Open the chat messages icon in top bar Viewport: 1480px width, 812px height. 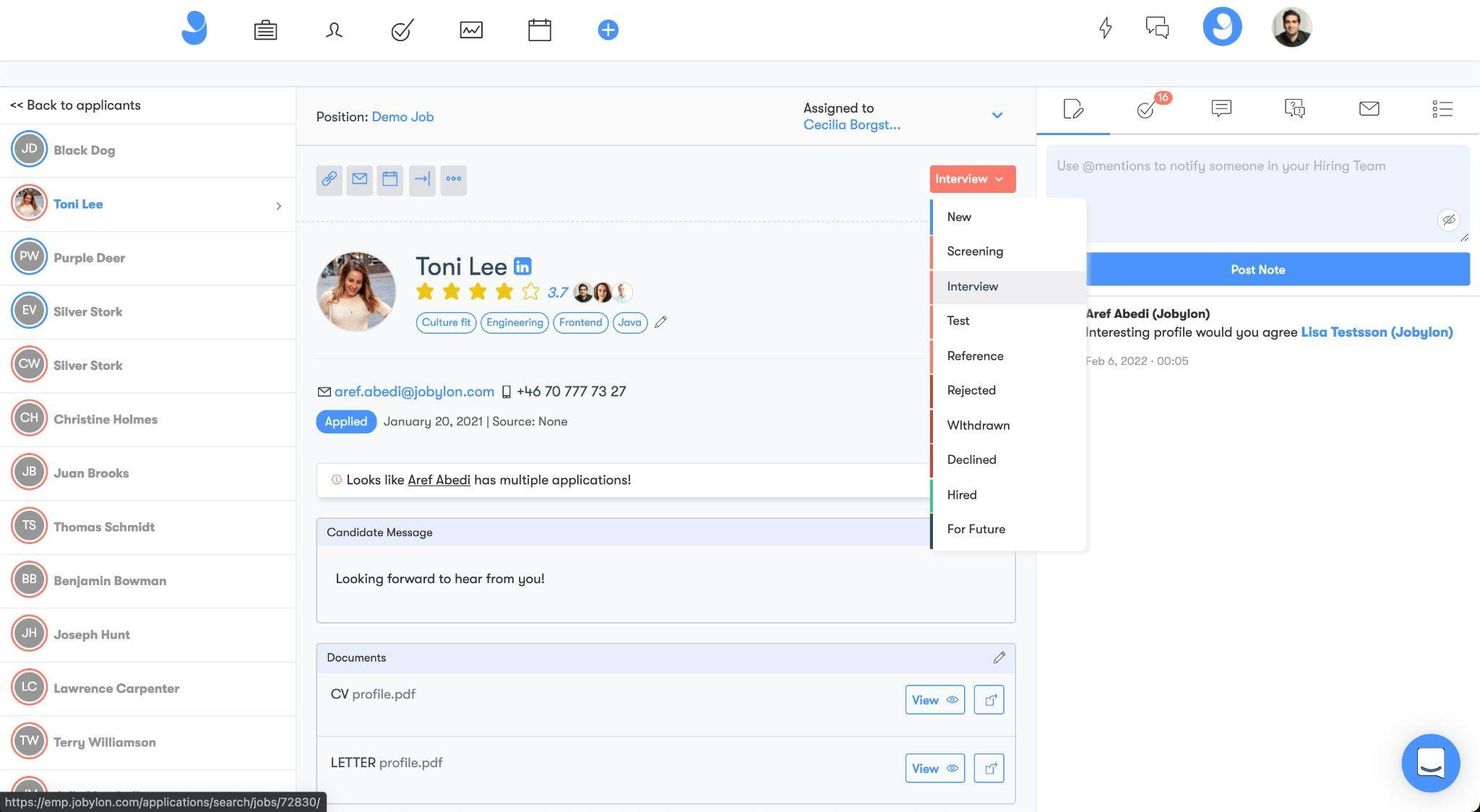1157,28
